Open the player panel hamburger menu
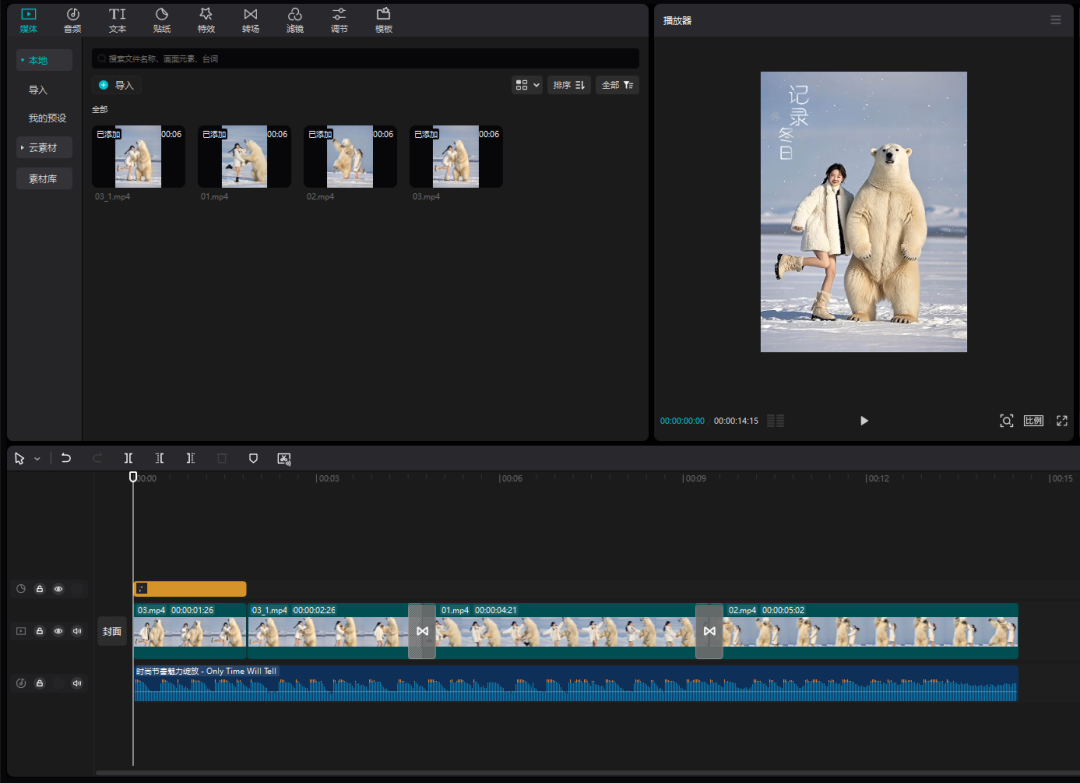Screen dimensions: 1080x783 coord(1055,20)
